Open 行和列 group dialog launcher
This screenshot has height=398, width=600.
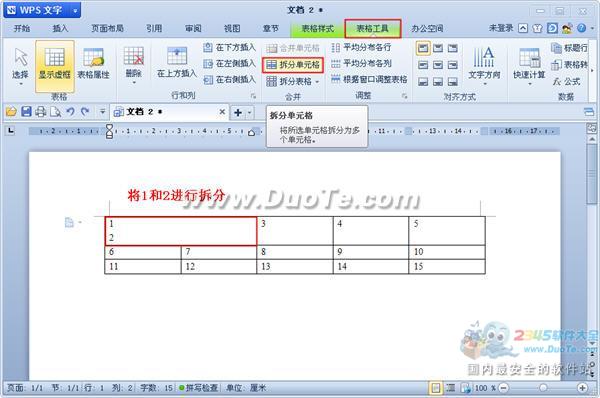tap(253, 96)
